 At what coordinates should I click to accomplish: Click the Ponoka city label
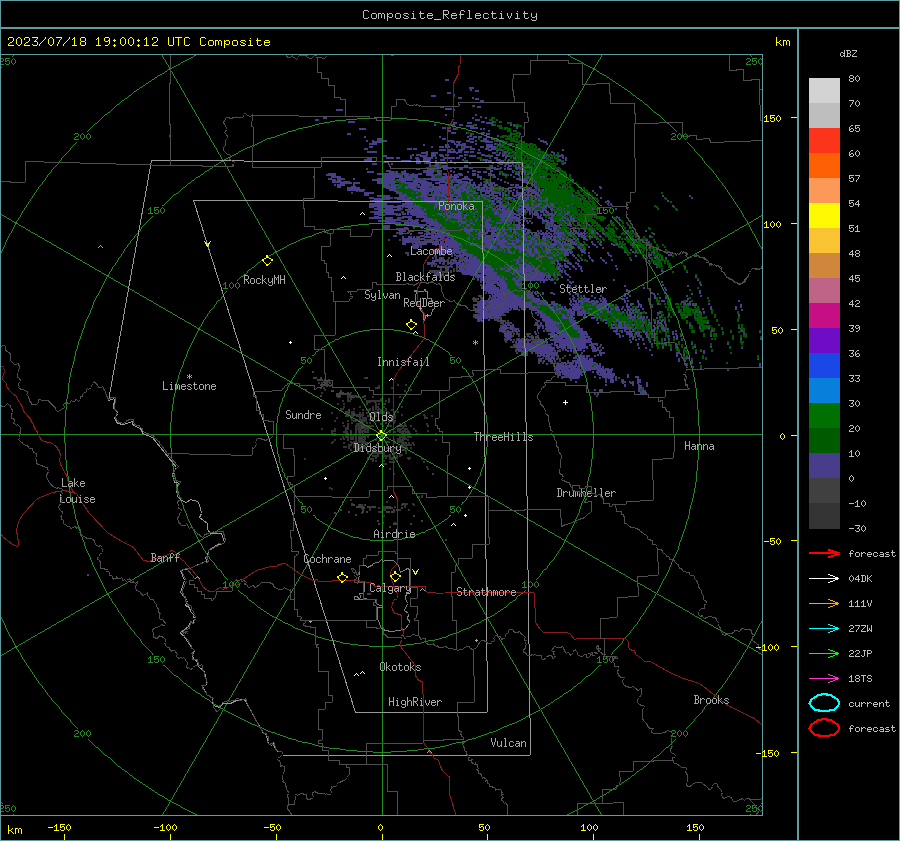click(x=456, y=206)
